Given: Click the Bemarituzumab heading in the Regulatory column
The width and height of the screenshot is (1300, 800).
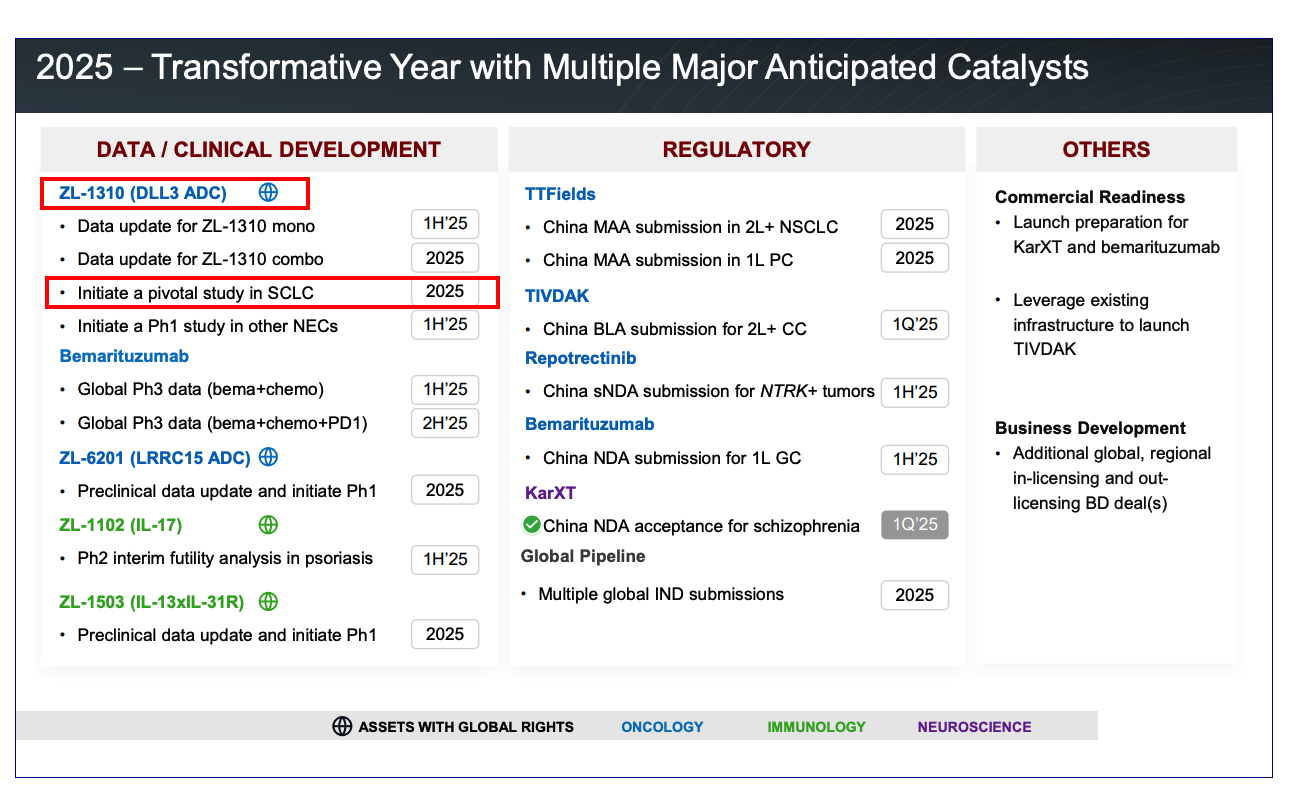Looking at the screenshot, I should coord(590,424).
